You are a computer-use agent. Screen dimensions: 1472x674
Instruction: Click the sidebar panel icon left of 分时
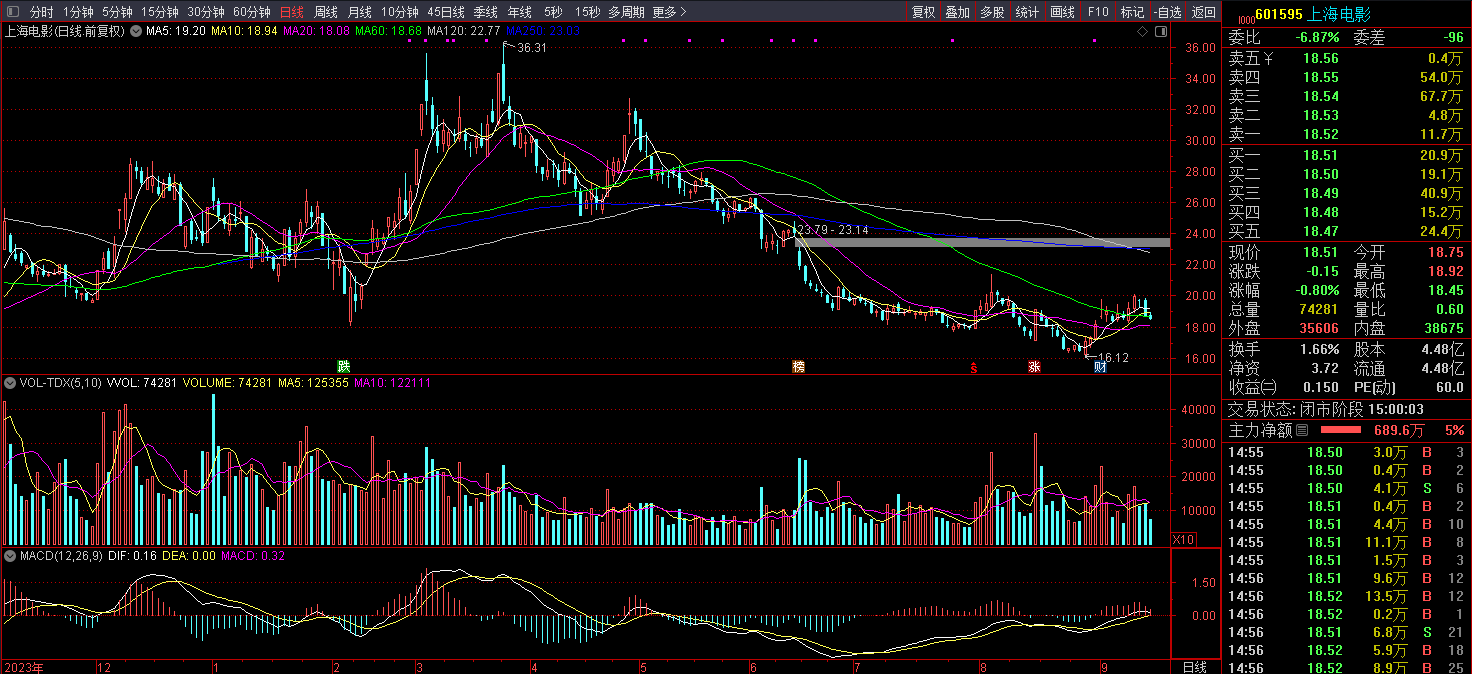(x=12, y=12)
